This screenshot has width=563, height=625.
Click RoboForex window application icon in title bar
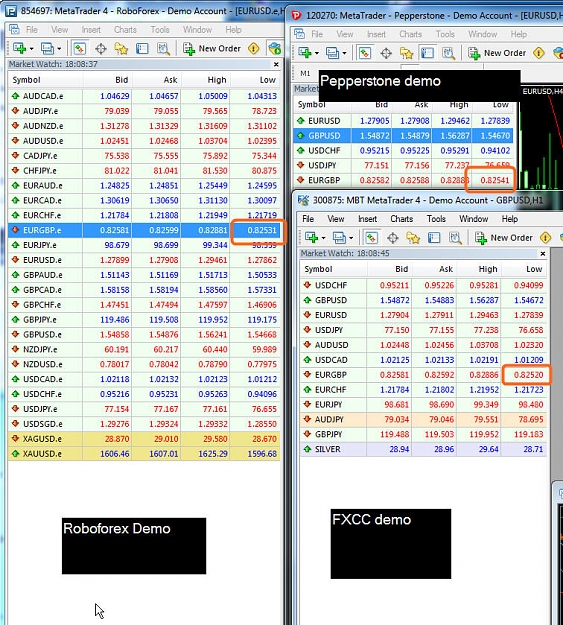(11, 11)
